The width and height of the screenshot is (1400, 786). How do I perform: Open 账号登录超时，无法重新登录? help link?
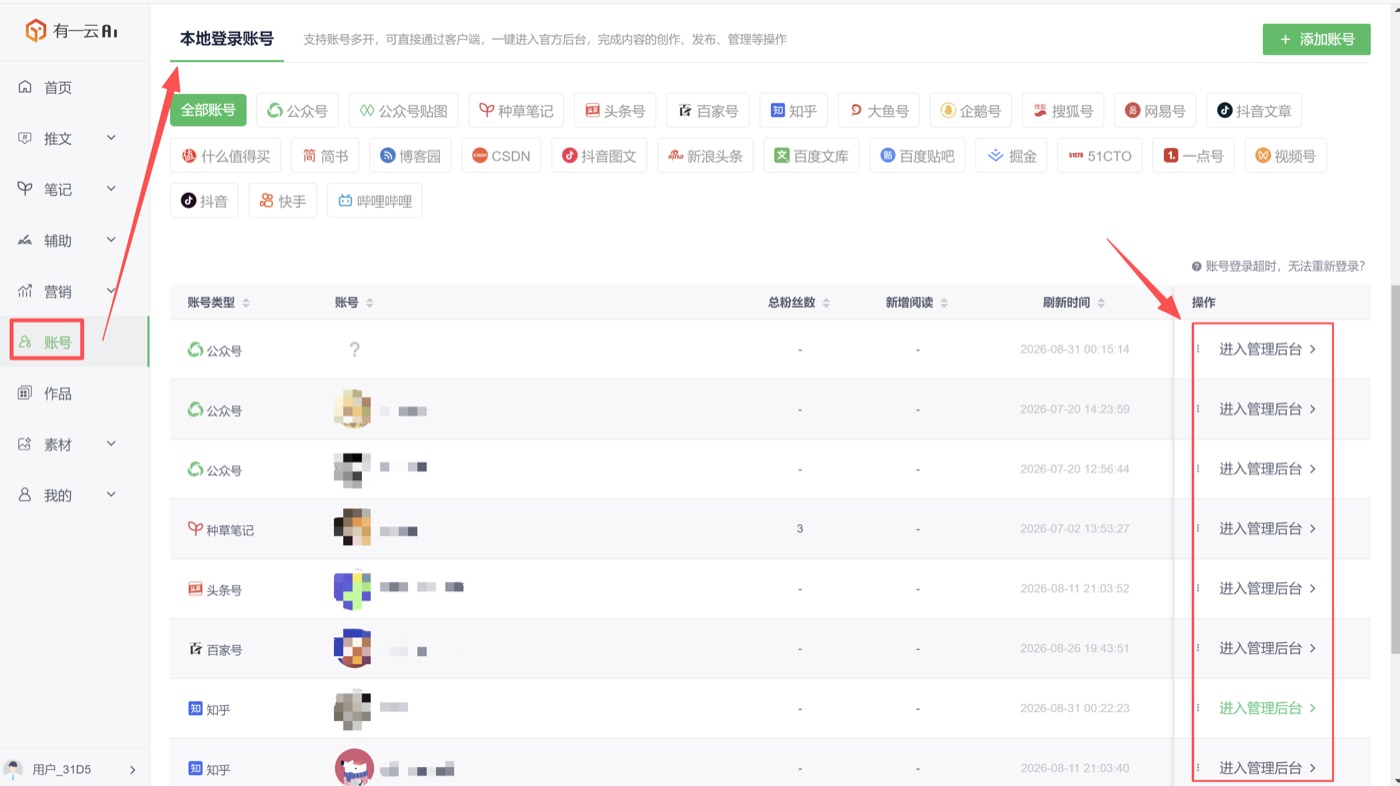click(1278, 267)
